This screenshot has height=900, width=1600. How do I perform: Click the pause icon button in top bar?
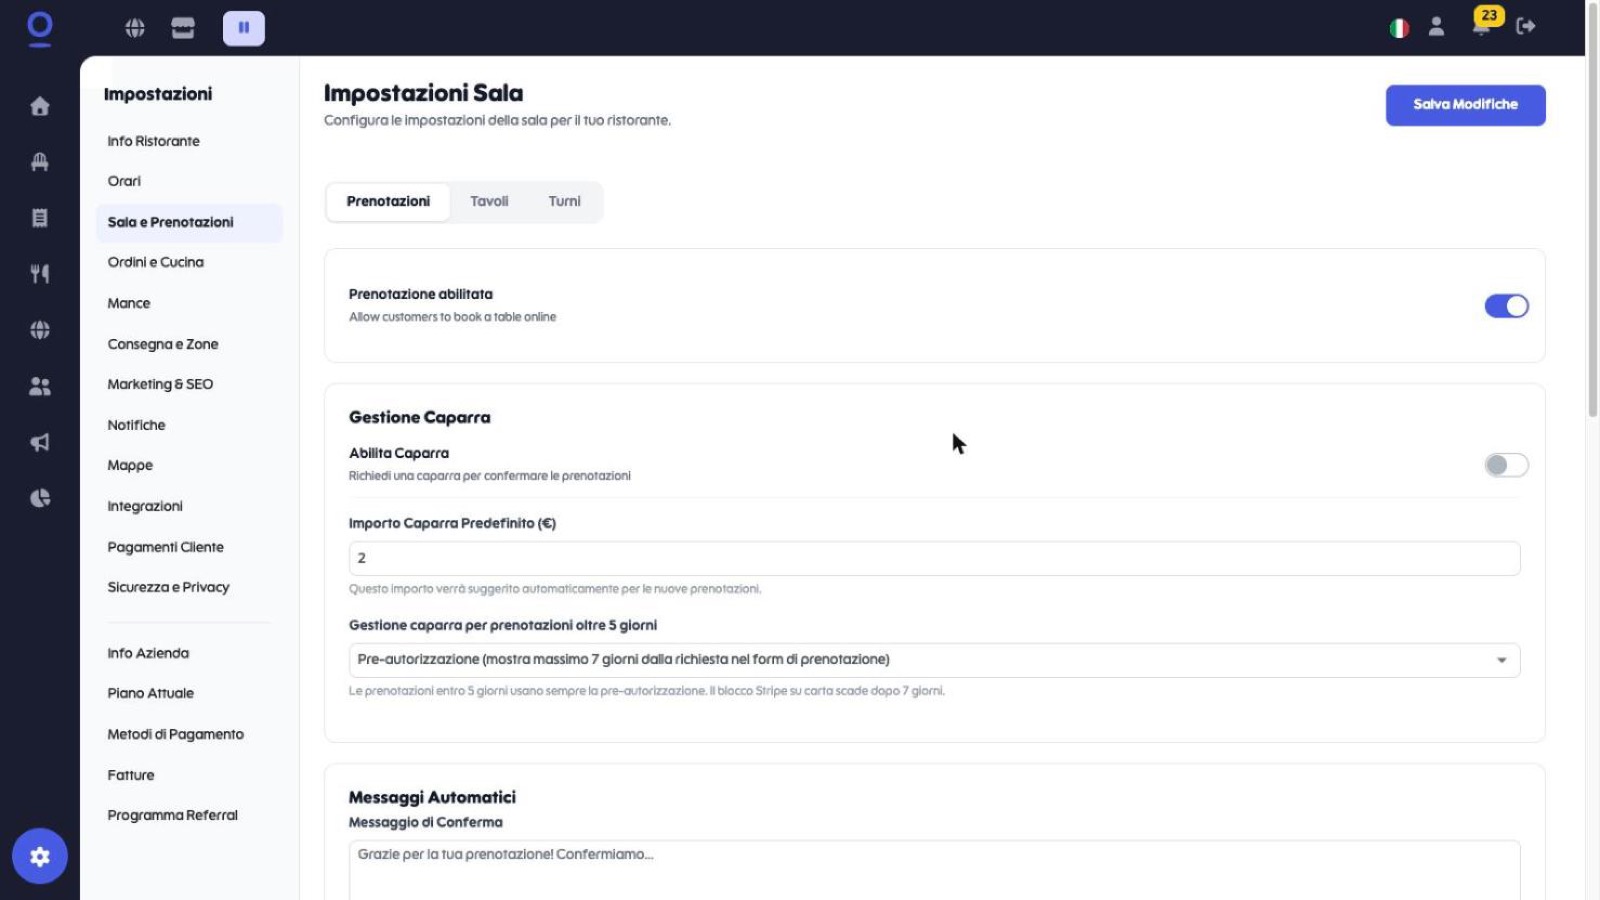click(244, 28)
